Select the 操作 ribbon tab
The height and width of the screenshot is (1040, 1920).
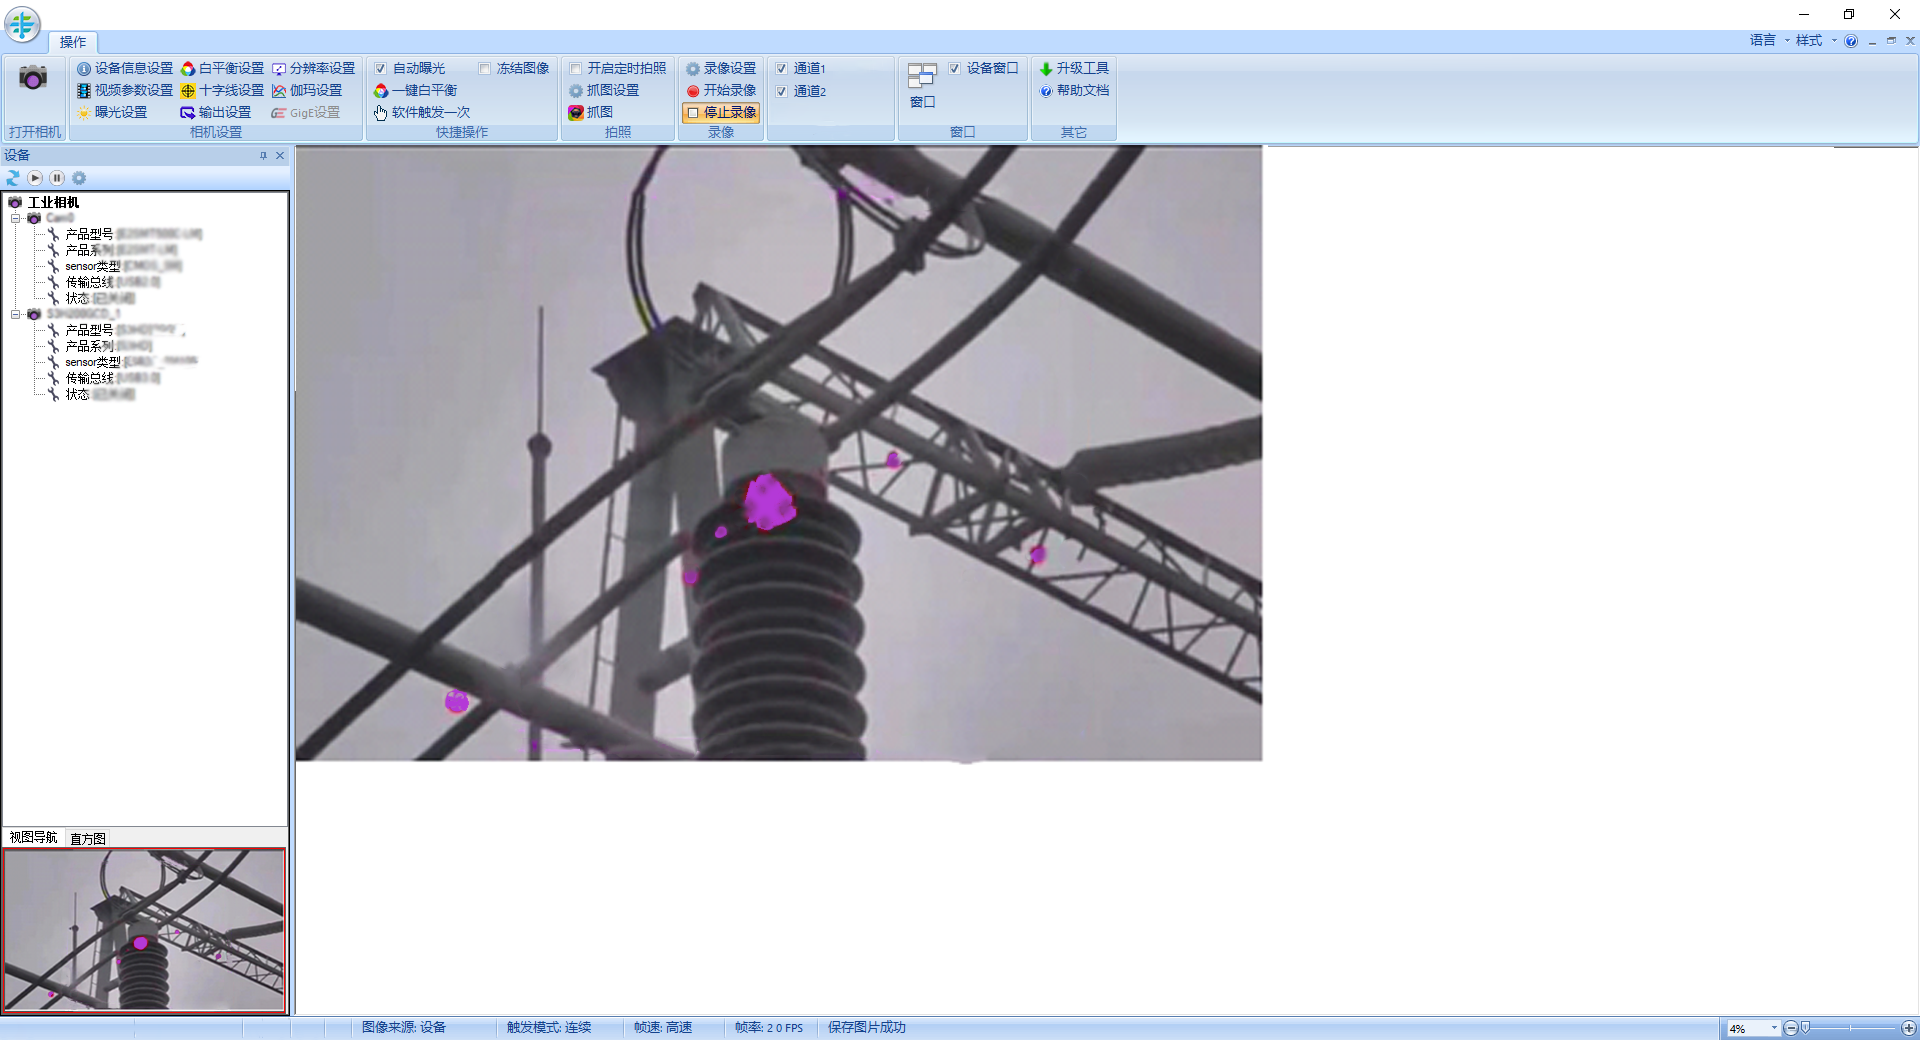(72, 41)
